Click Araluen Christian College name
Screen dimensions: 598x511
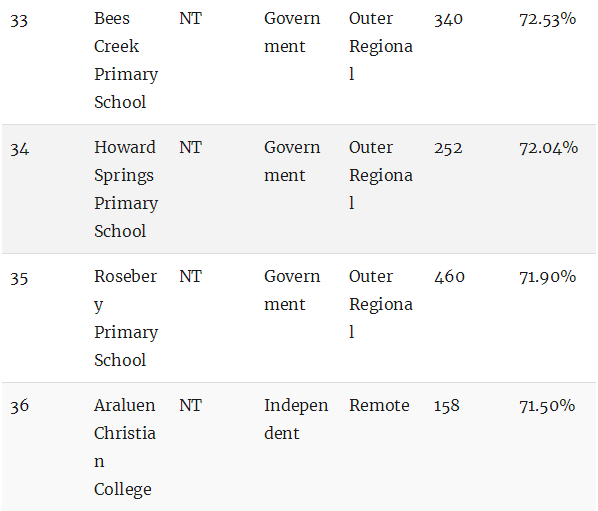click(x=125, y=447)
